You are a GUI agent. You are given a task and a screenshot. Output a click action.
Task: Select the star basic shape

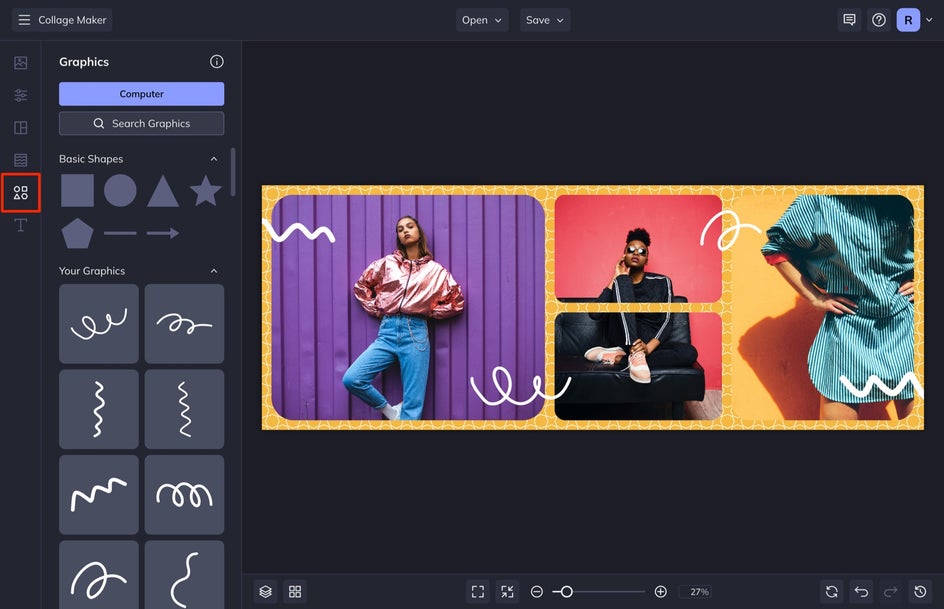pyautogui.click(x=205, y=191)
